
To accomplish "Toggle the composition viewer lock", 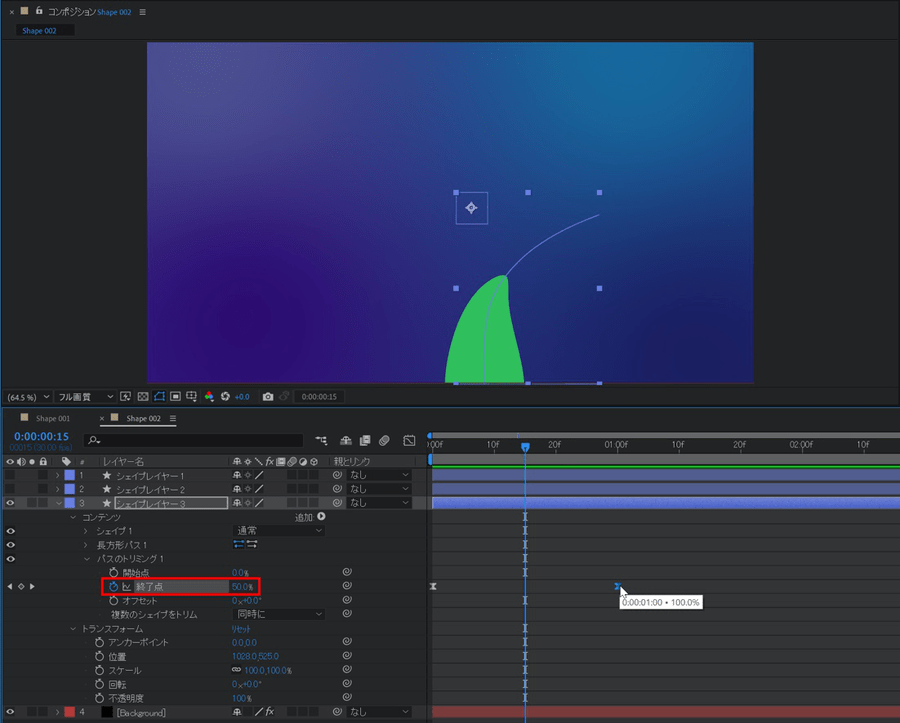I will coord(38,11).
